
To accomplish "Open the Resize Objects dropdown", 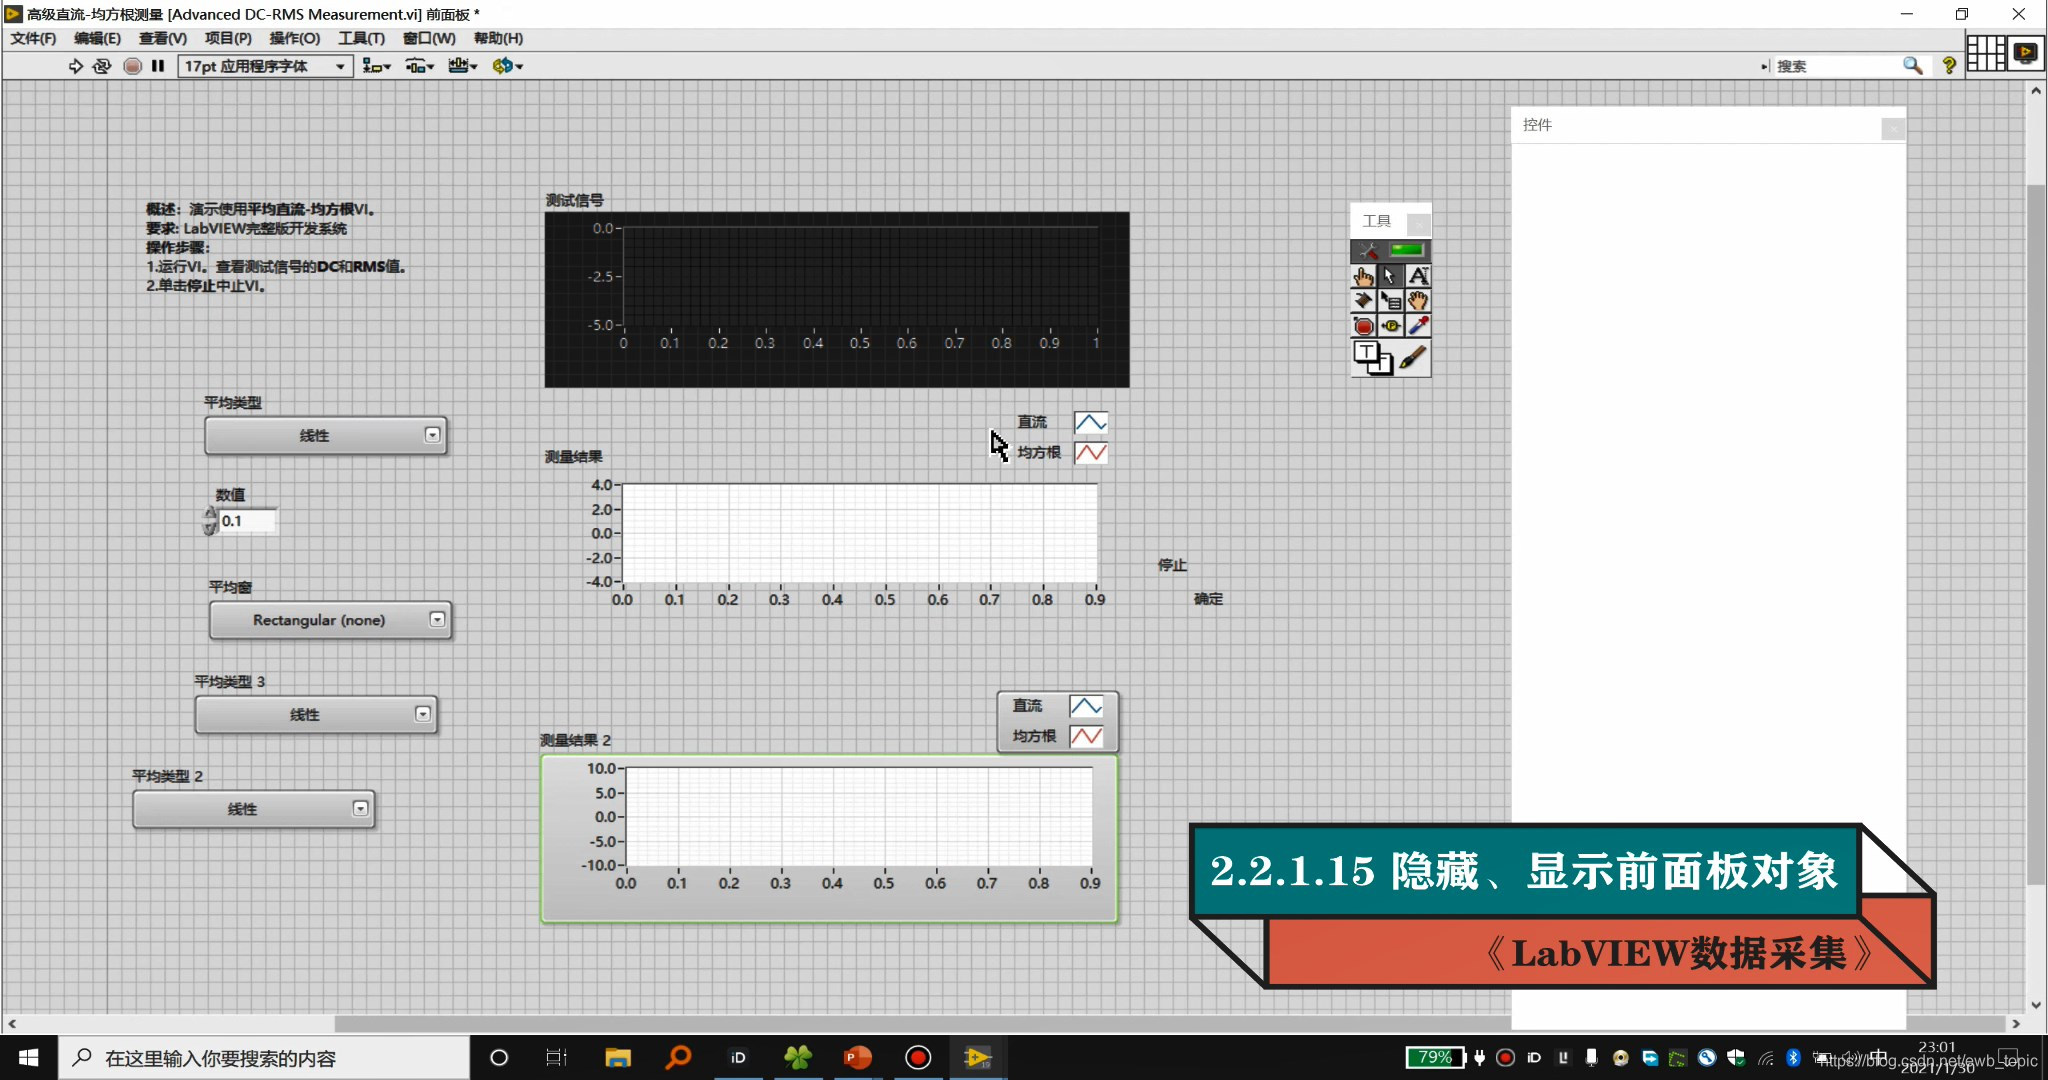I will coord(462,66).
